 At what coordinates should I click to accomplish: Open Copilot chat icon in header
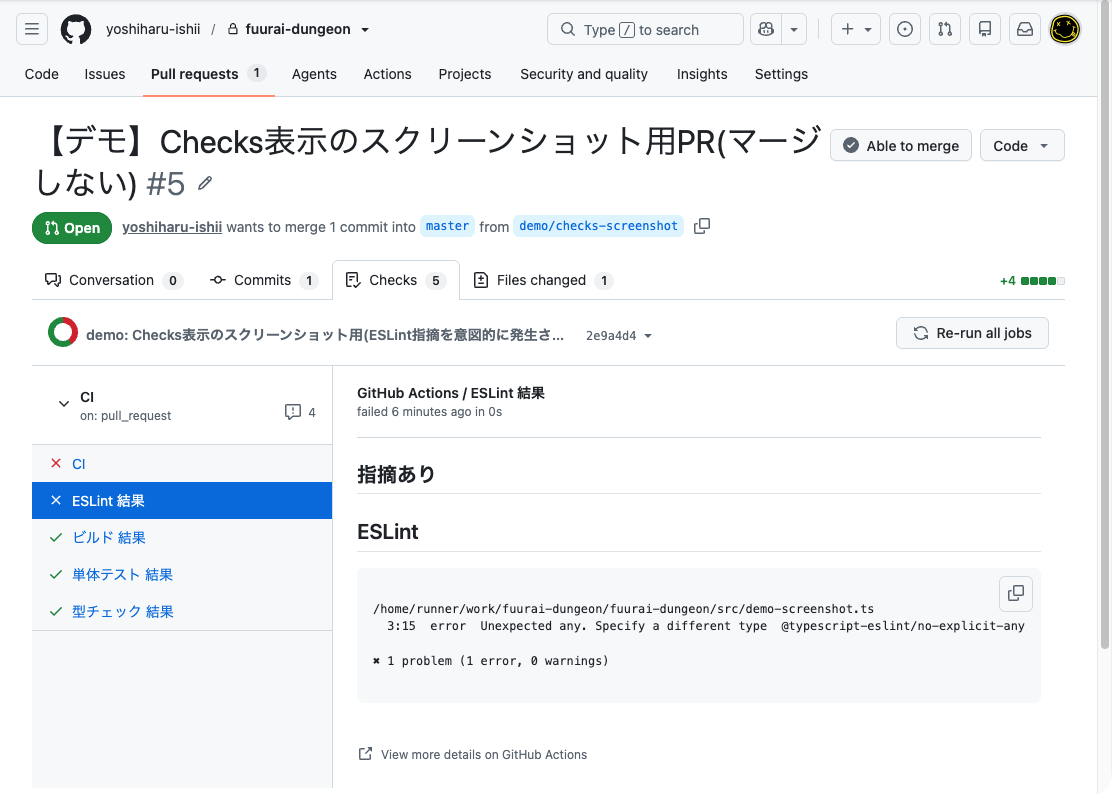click(x=766, y=29)
